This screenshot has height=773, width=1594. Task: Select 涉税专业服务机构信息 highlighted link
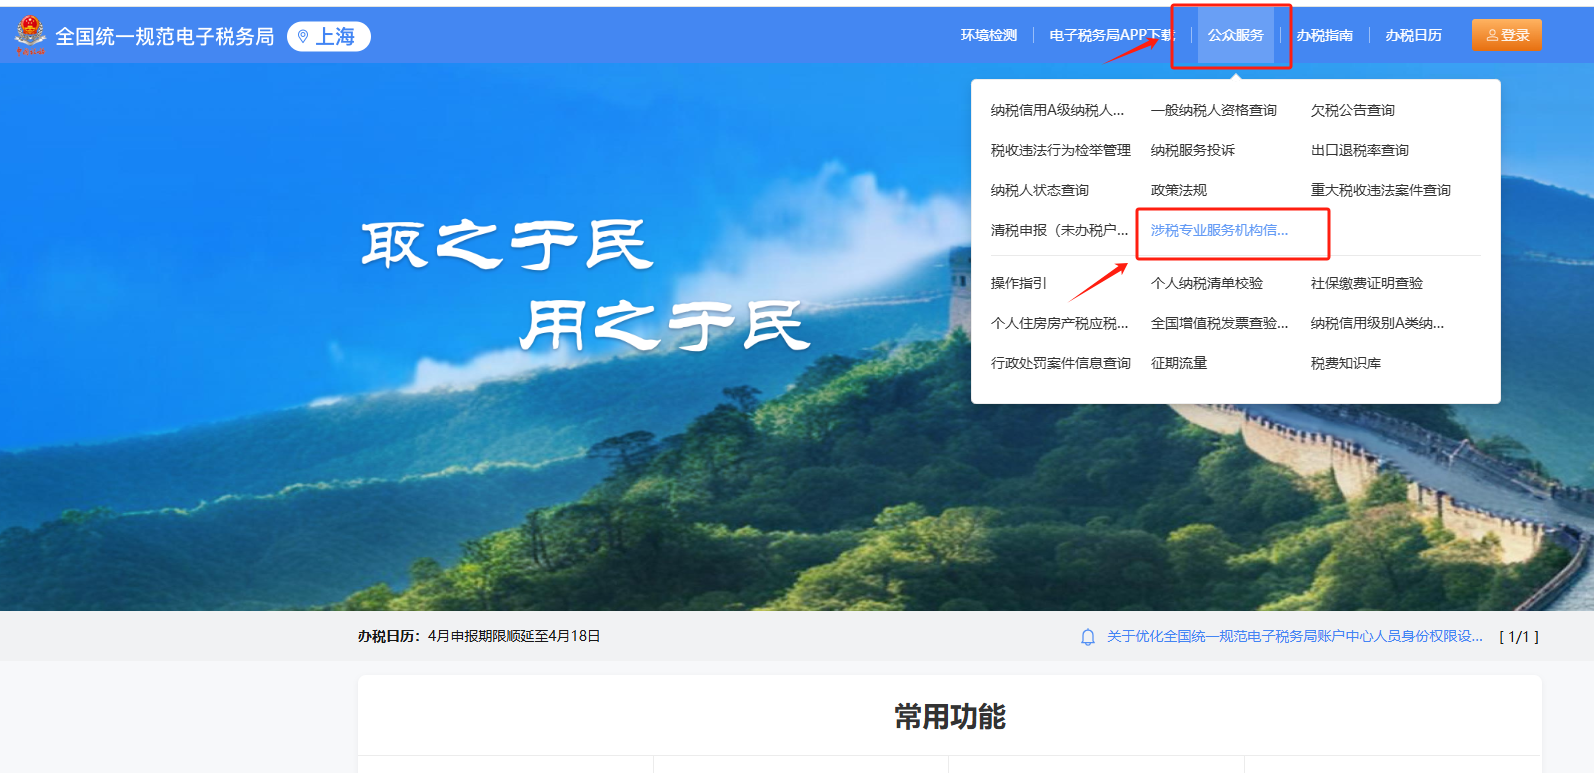click(x=1219, y=230)
